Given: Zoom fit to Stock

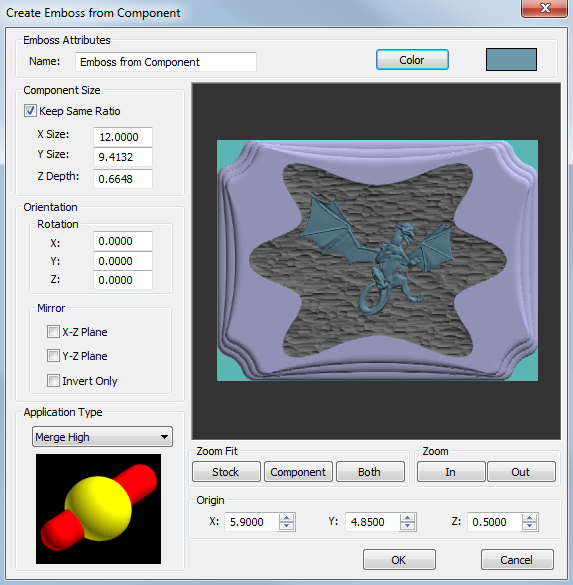Looking at the screenshot, I should click(x=226, y=472).
